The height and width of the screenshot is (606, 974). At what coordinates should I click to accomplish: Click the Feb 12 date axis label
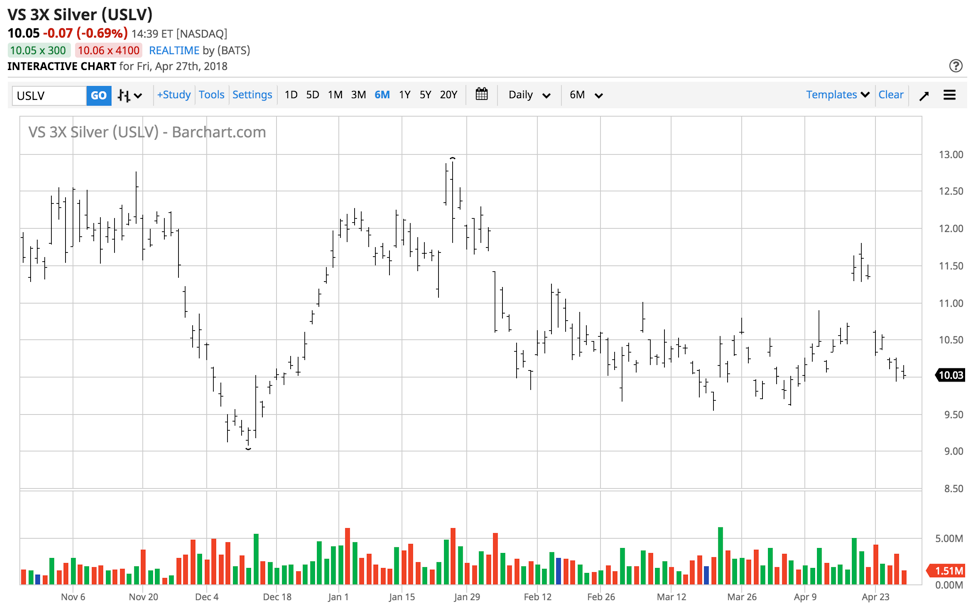point(537,597)
